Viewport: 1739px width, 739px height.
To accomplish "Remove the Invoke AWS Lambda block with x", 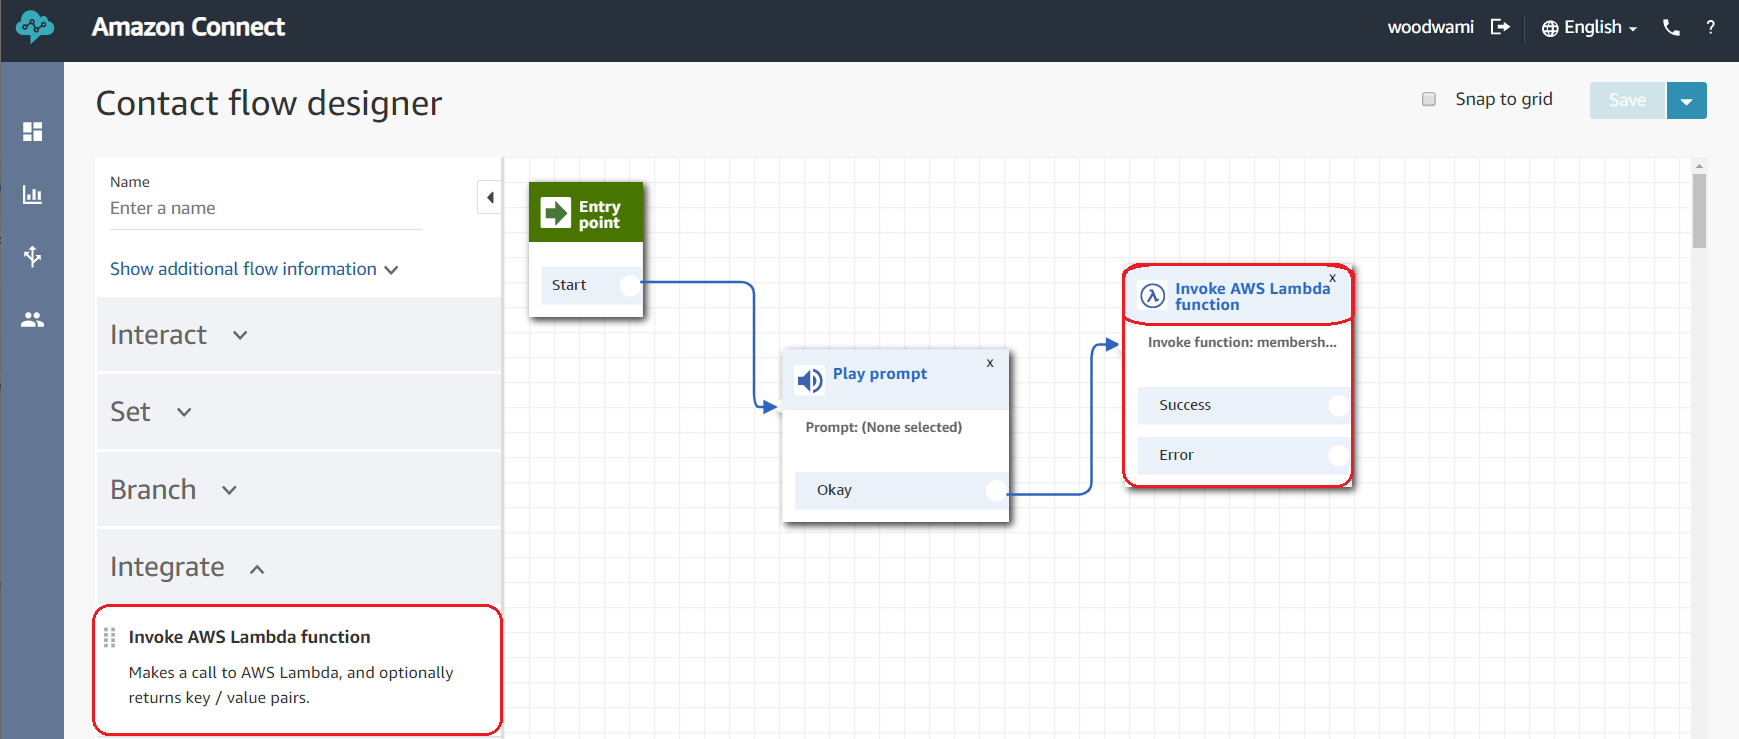I will pyautogui.click(x=1332, y=278).
